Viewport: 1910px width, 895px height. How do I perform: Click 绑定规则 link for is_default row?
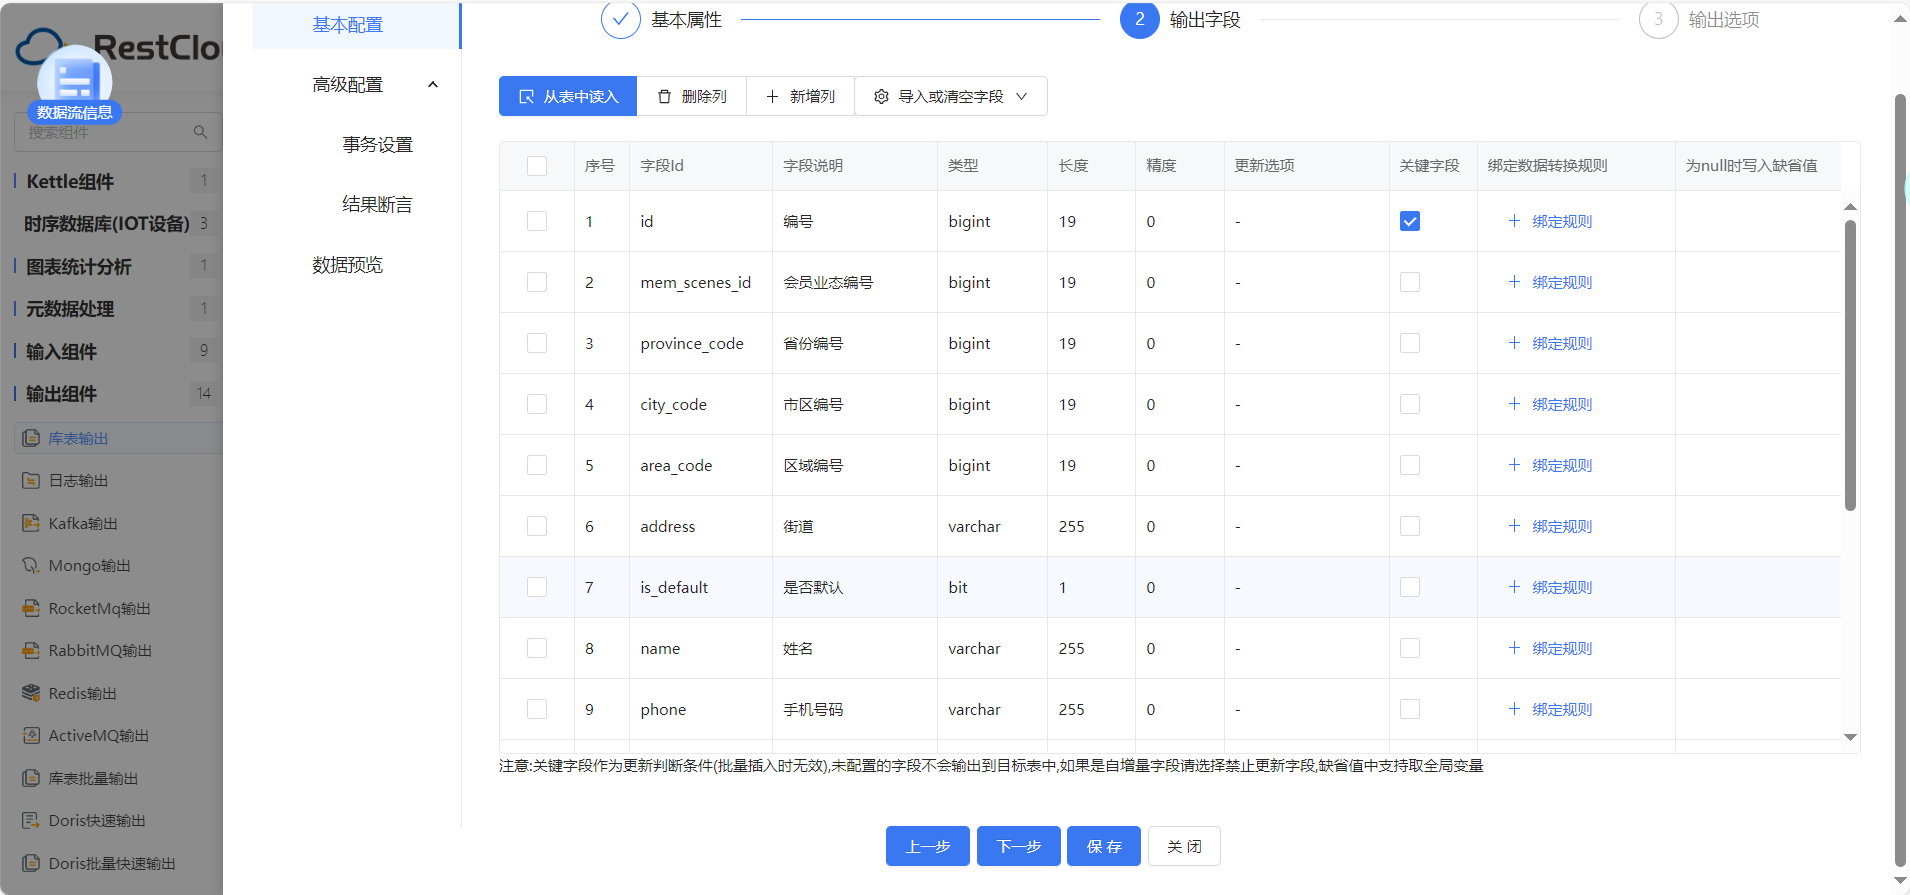coord(1562,587)
